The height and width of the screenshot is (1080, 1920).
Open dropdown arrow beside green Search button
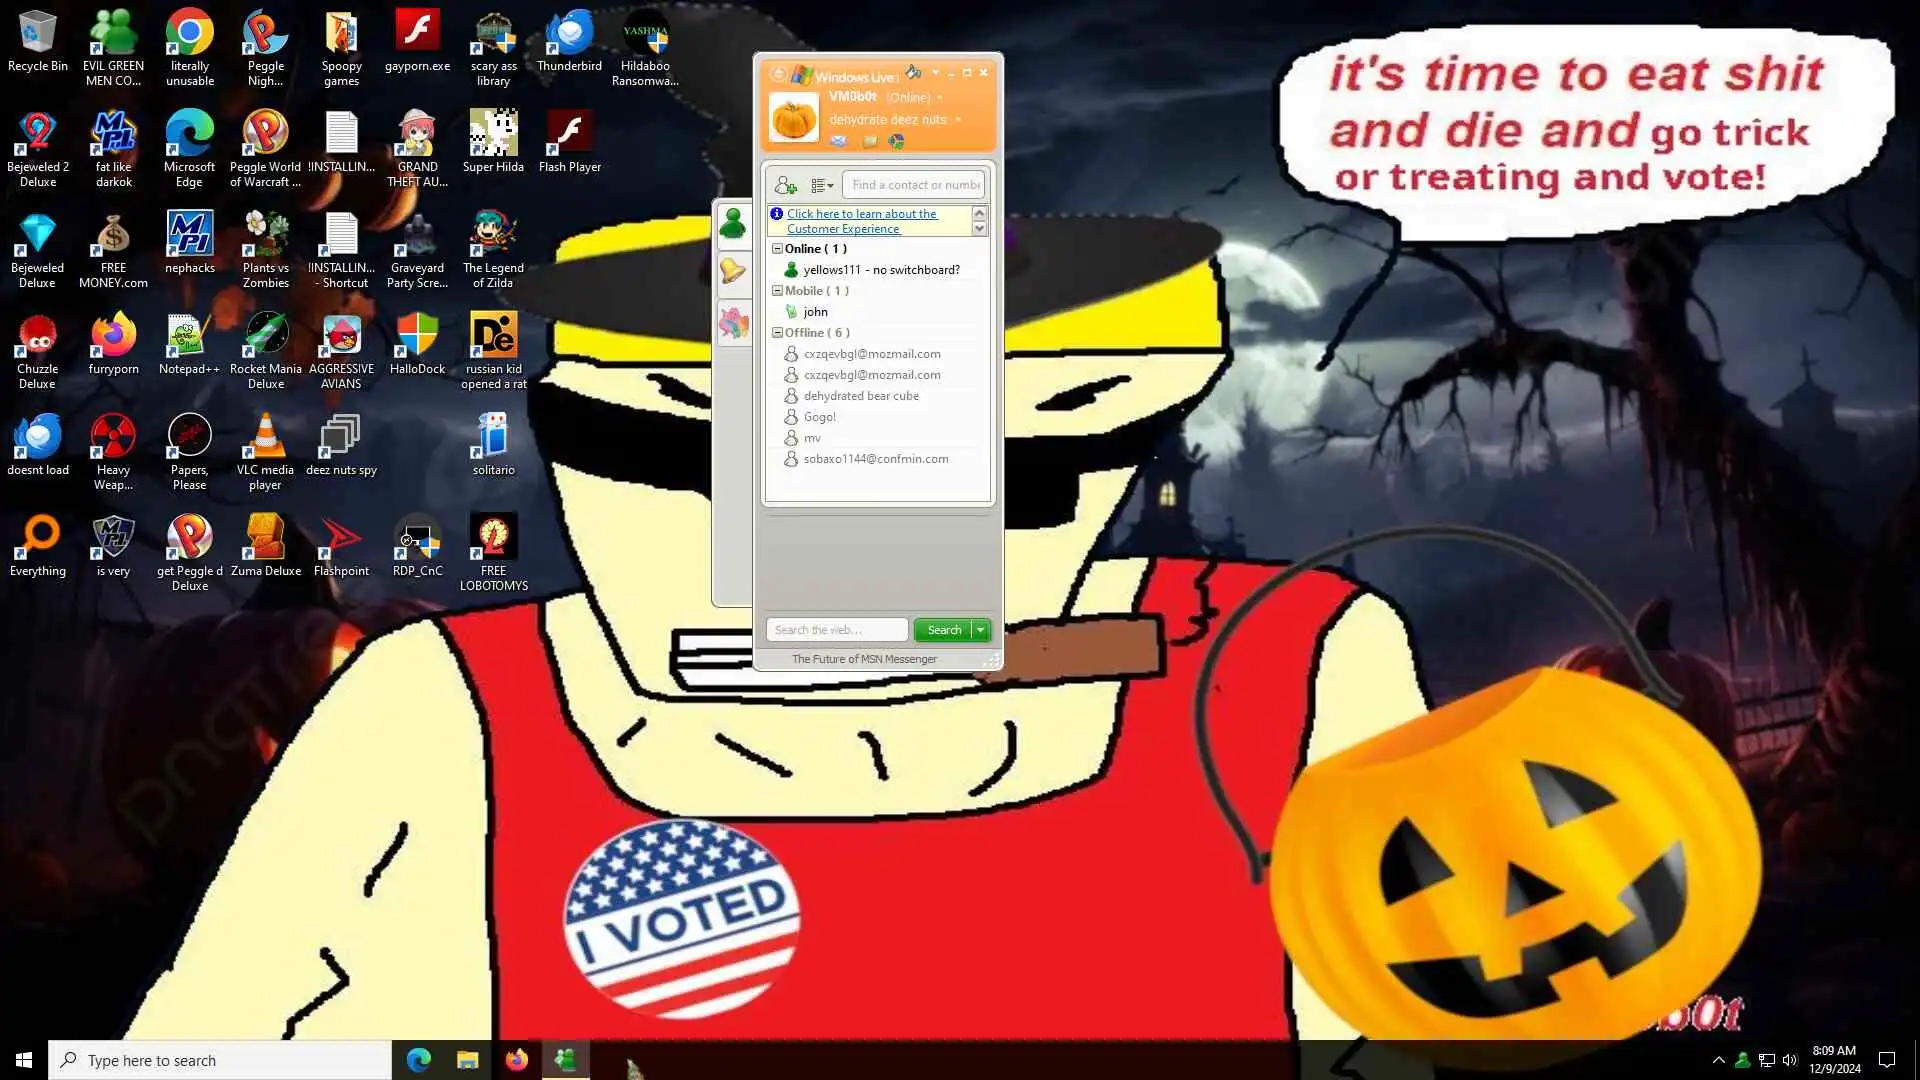click(x=981, y=630)
